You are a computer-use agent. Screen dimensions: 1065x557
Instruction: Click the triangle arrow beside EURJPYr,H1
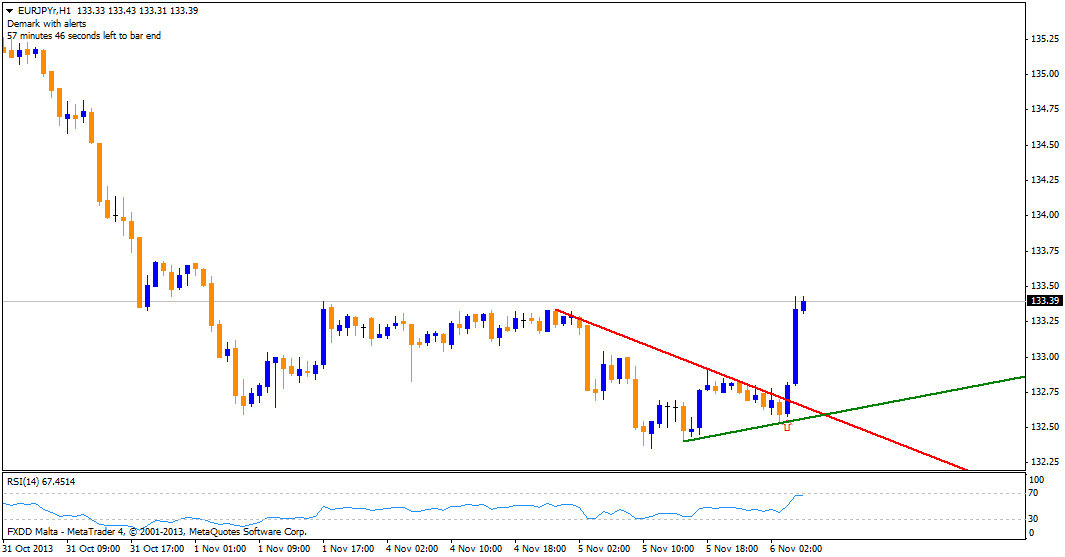(10, 10)
